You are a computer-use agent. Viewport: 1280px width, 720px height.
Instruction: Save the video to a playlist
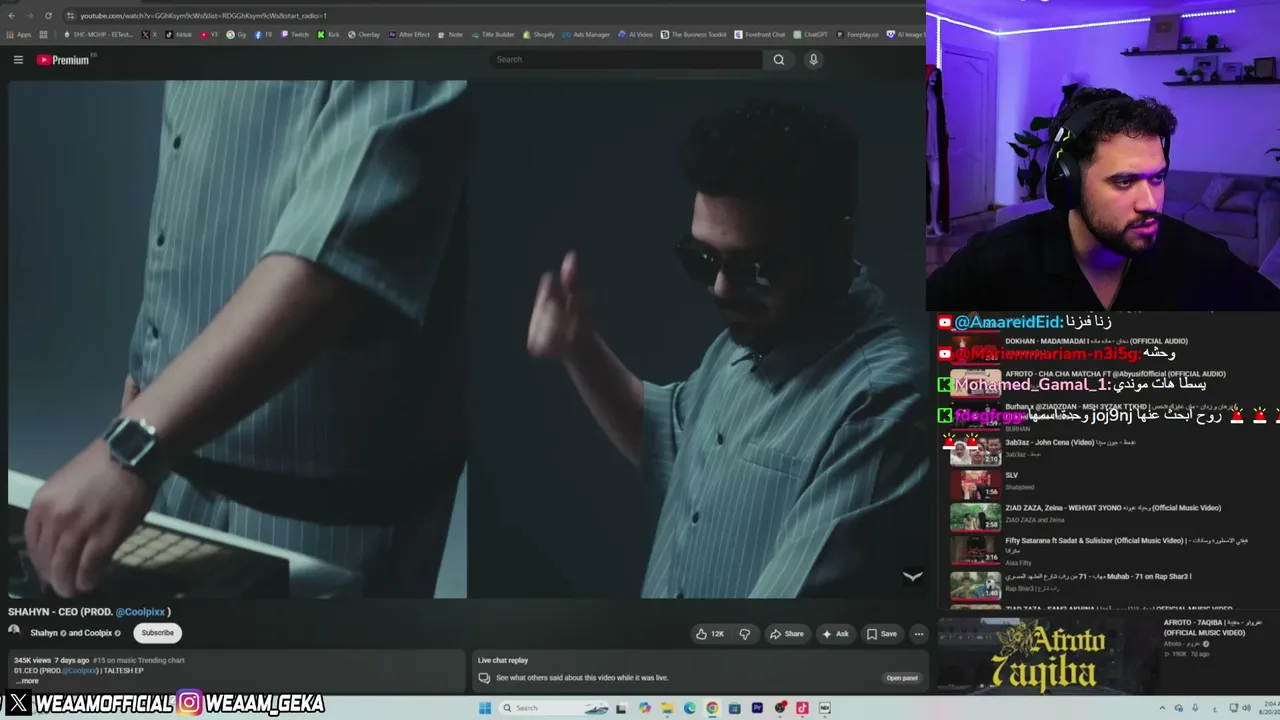coord(881,634)
